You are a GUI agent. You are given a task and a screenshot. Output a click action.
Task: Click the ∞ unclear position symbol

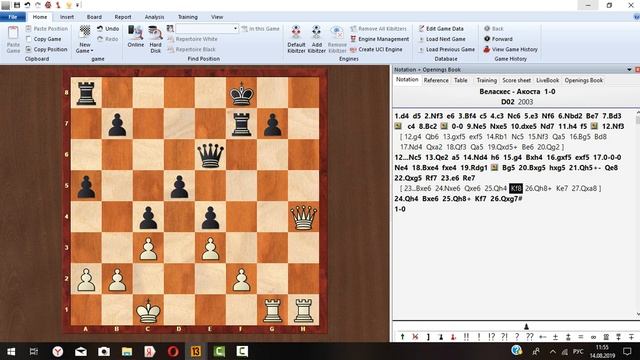tap(593, 337)
